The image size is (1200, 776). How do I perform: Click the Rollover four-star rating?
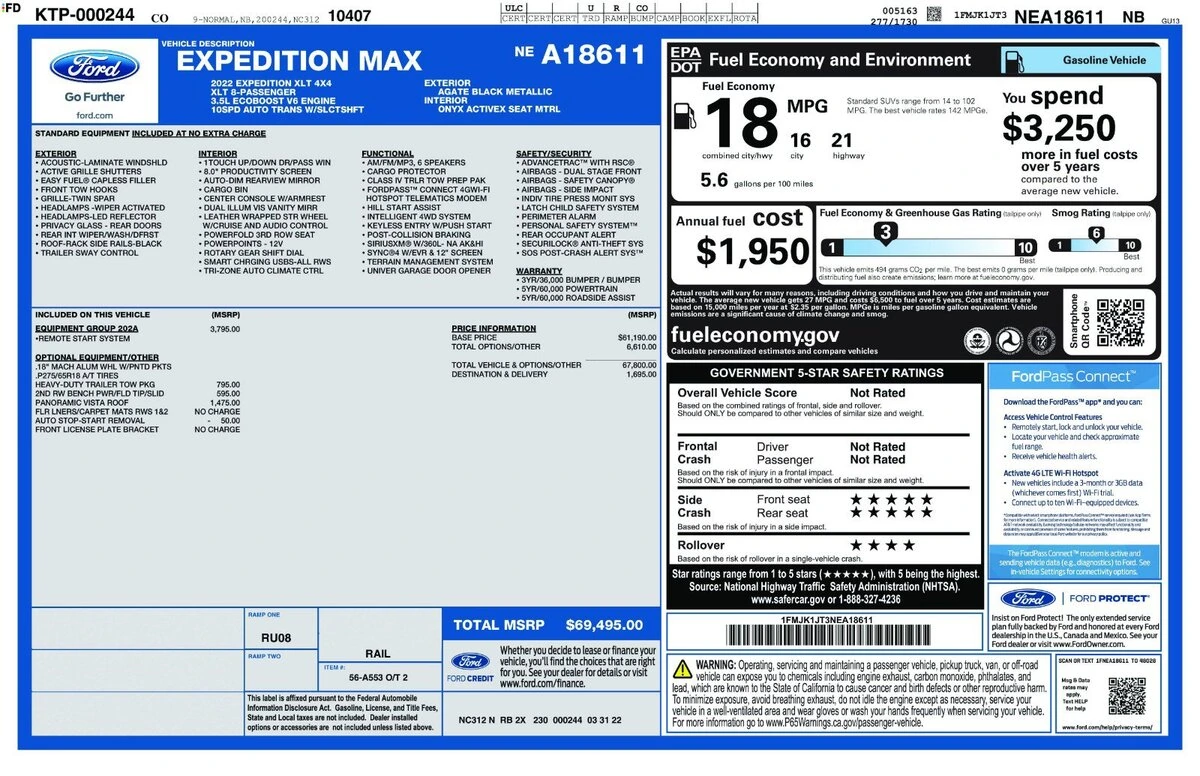pos(881,545)
